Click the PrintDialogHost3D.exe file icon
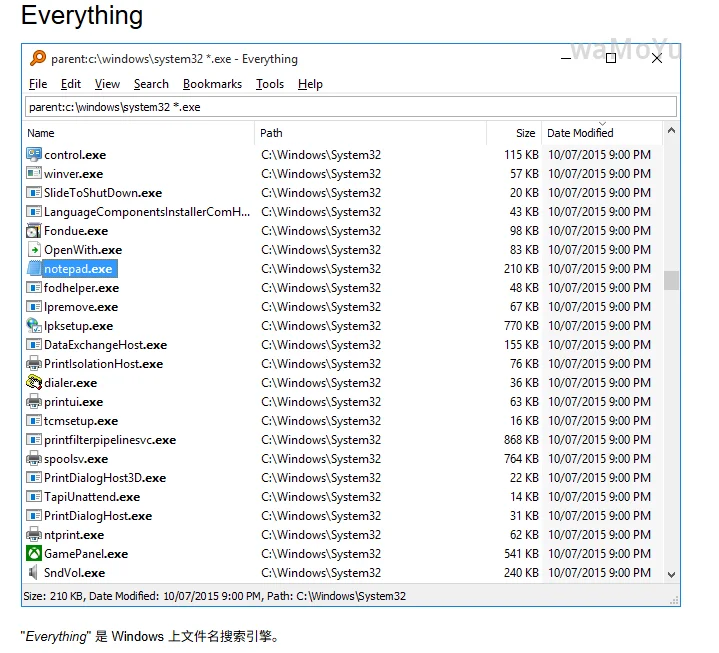 click(x=34, y=478)
